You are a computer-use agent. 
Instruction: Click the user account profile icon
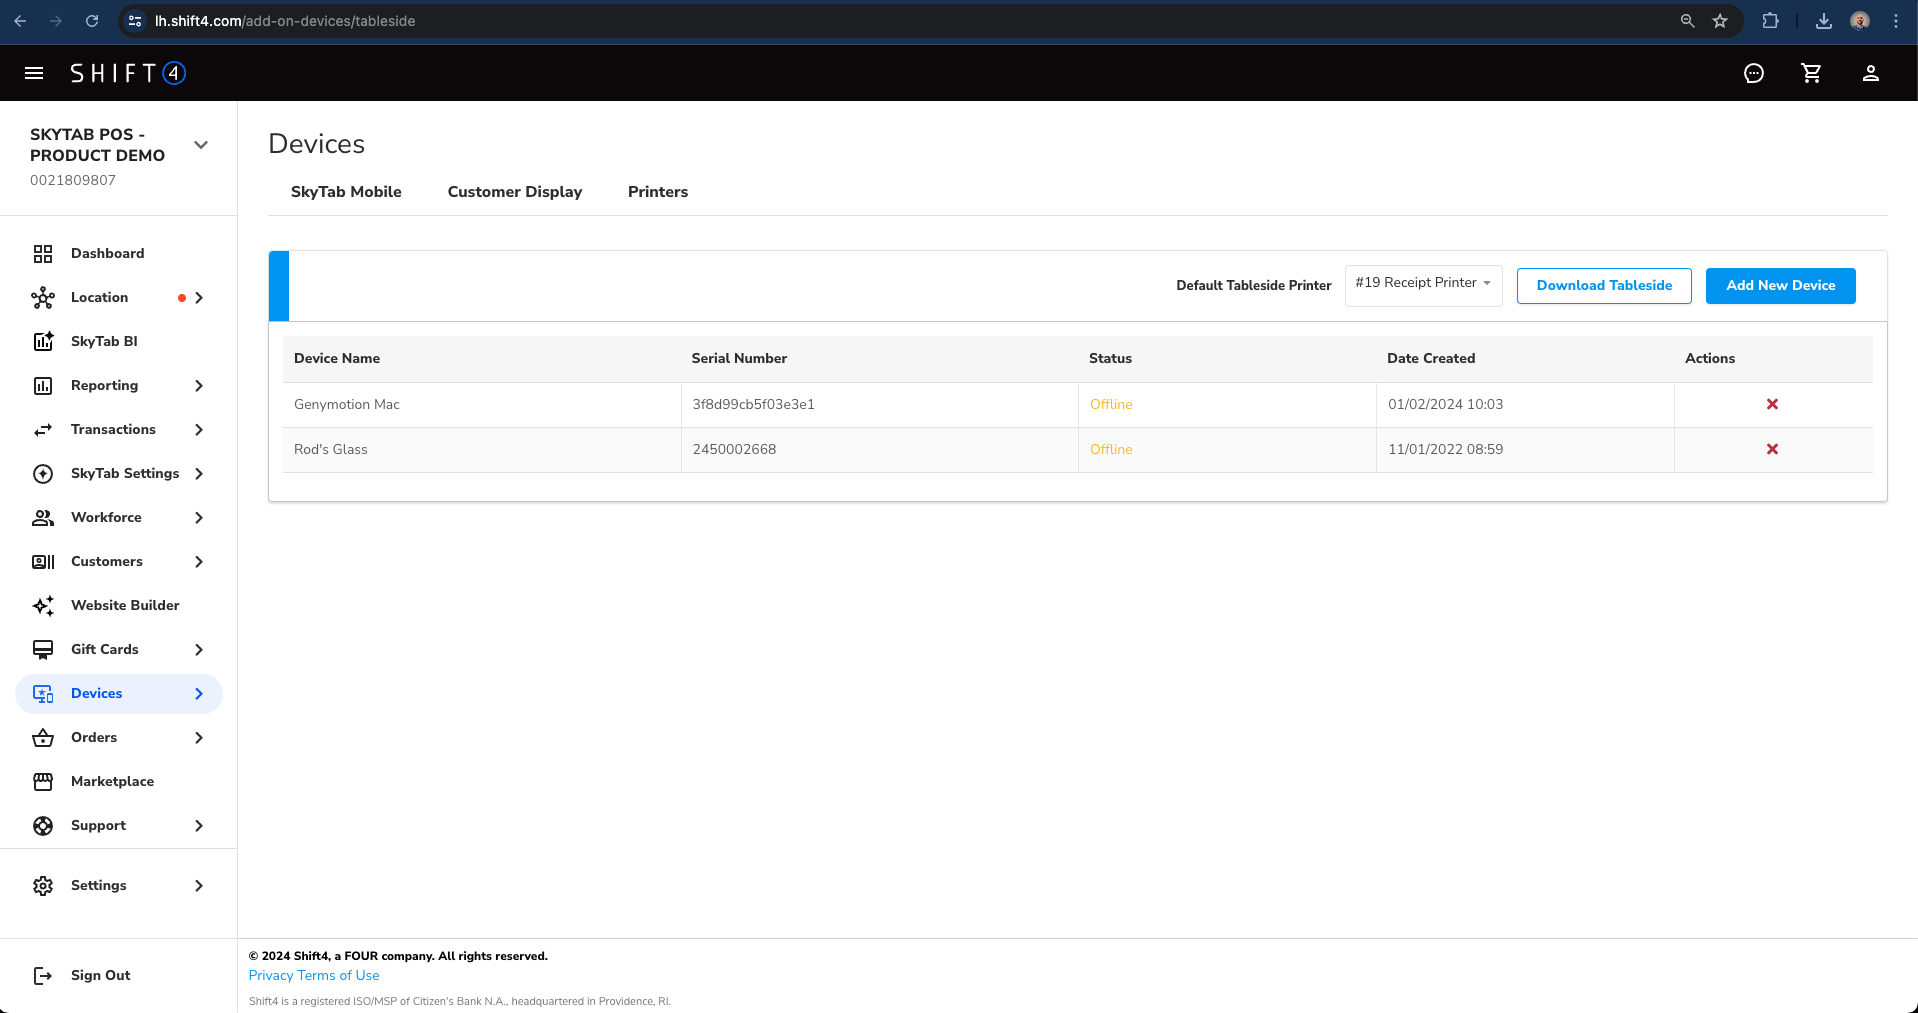point(1870,73)
